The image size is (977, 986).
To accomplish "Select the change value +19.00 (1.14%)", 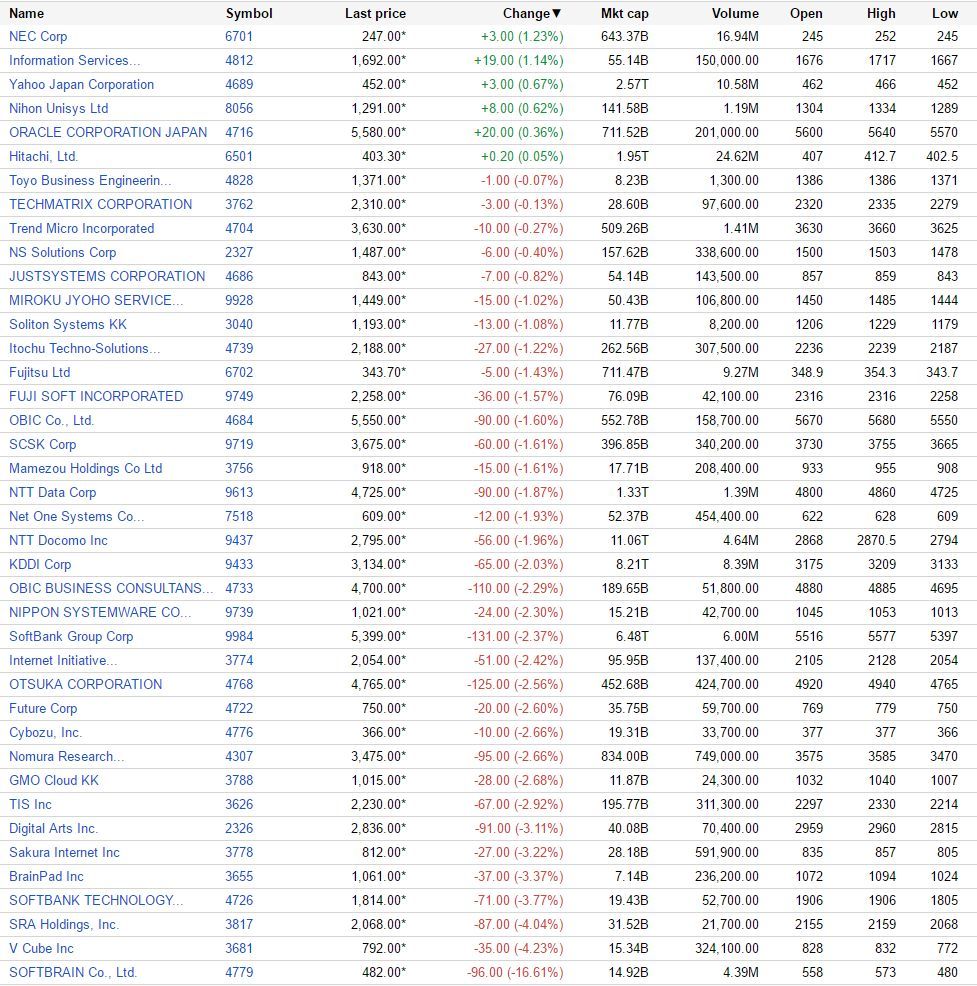I will tap(519, 60).
